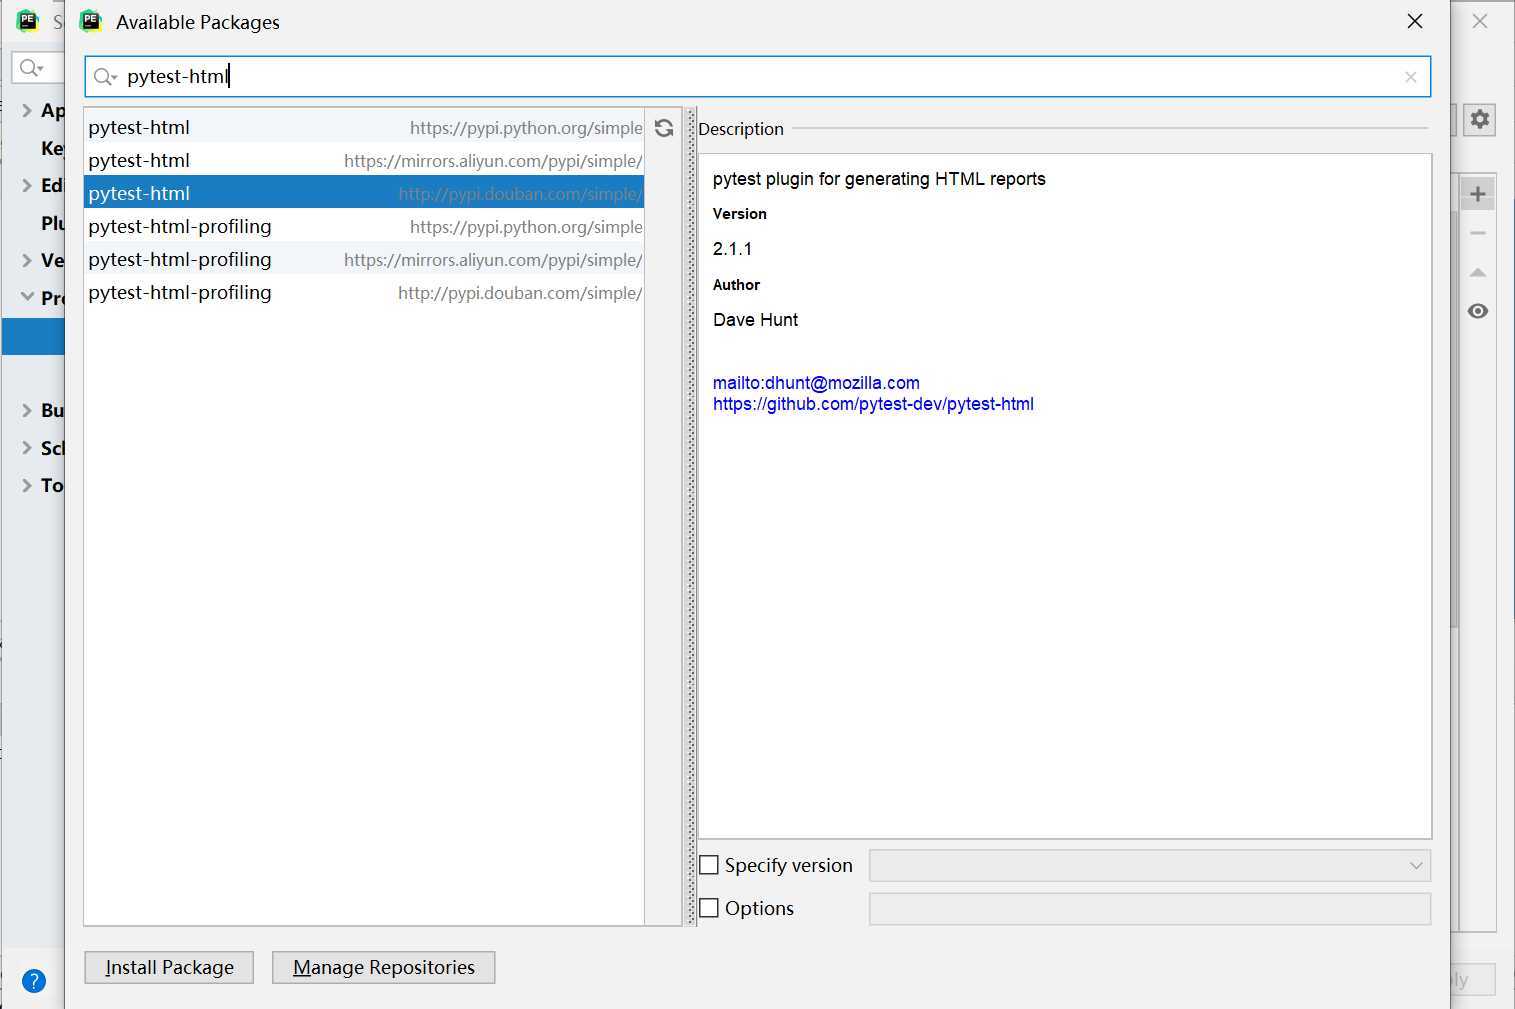Click the gear icon in the Settings window
Screen dimensions: 1515x1009
[1480, 120]
